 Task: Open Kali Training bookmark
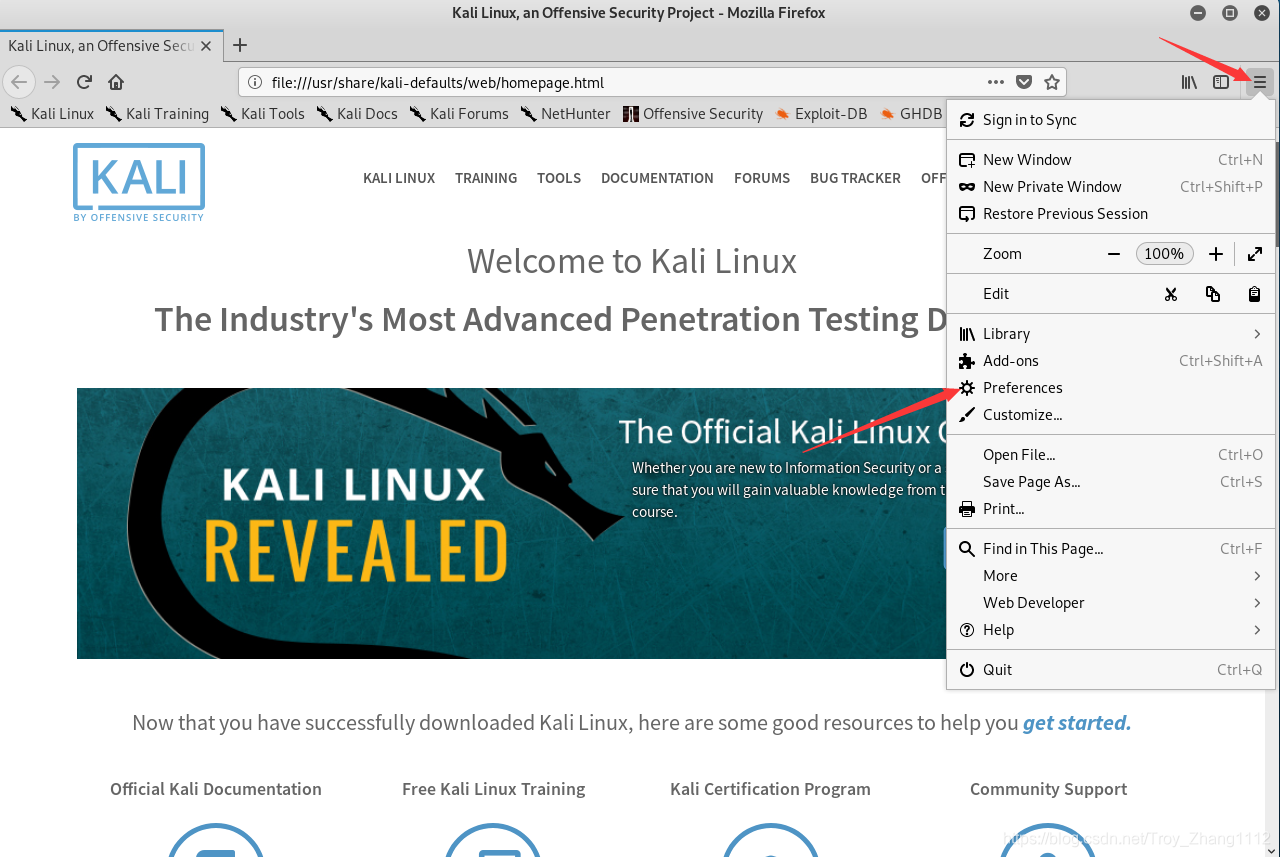[x=157, y=114]
